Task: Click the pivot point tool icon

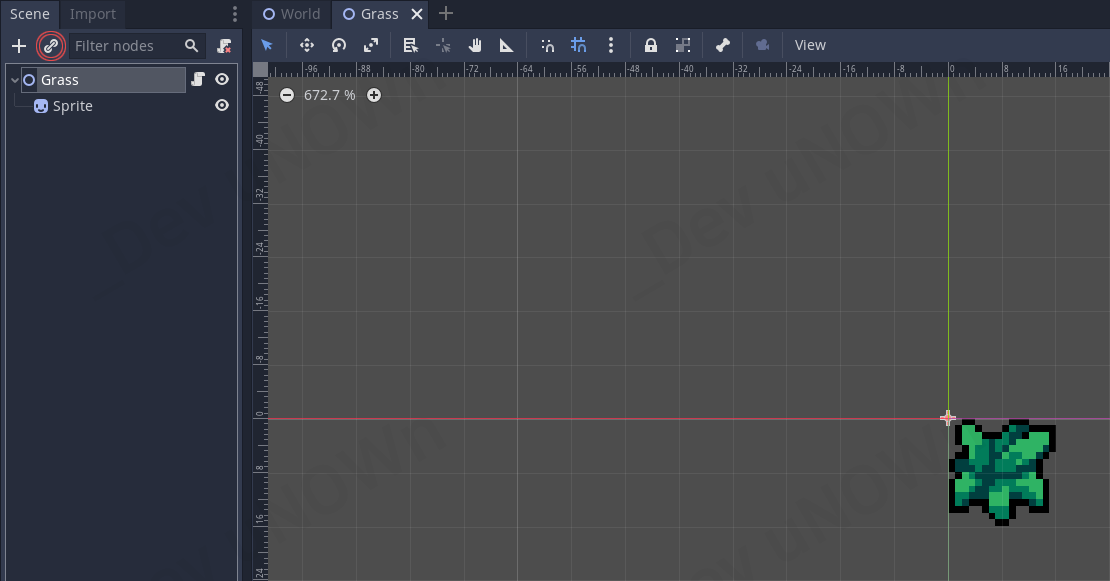Action: (x=443, y=46)
